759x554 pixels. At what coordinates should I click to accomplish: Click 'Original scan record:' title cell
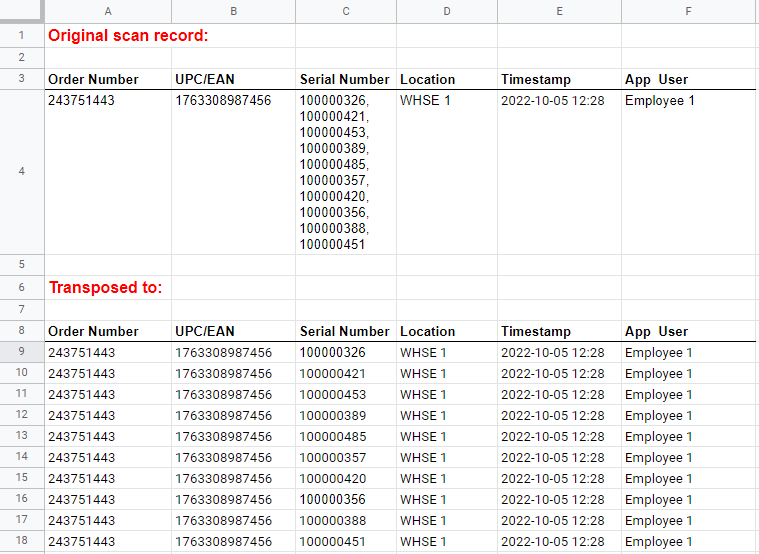128,35
